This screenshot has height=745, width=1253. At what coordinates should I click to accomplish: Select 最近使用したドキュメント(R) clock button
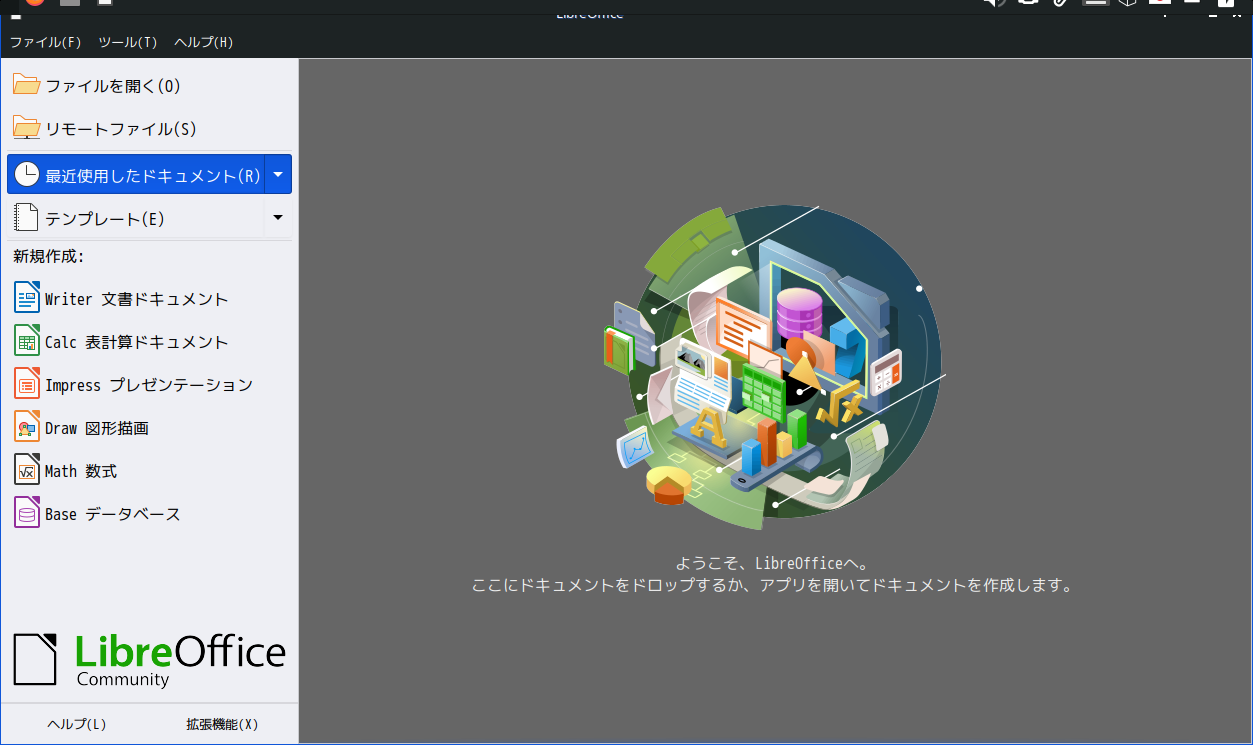tap(136, 175)
